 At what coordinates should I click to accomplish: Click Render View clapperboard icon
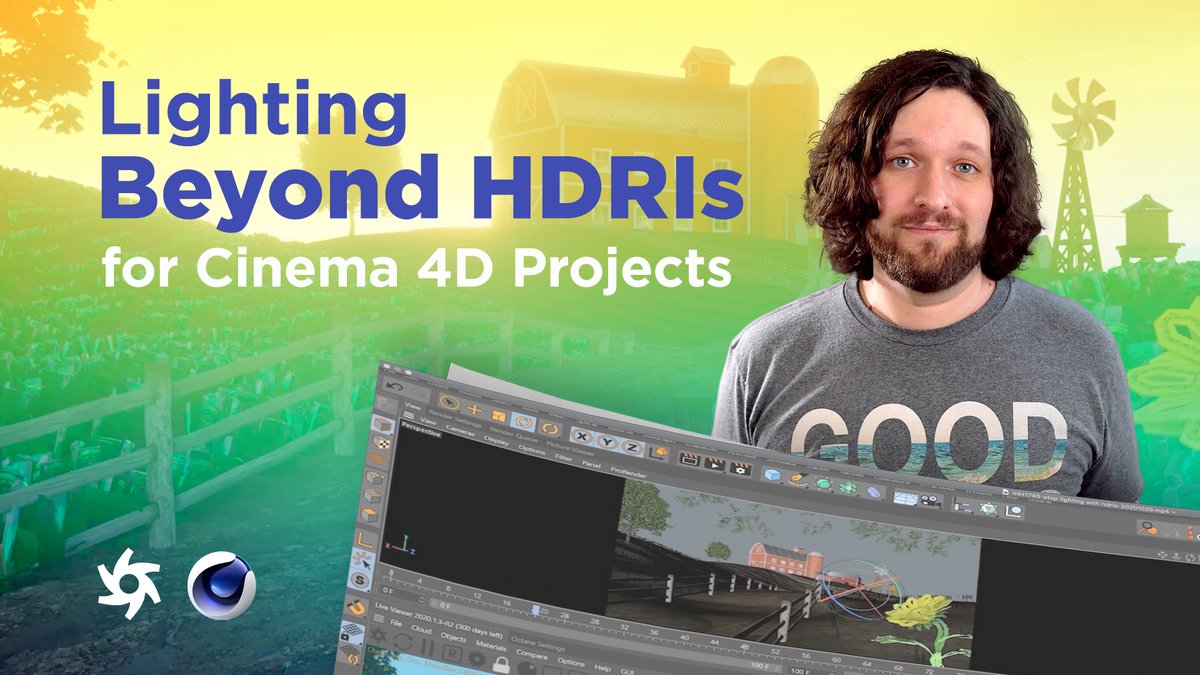coord(689,459)
